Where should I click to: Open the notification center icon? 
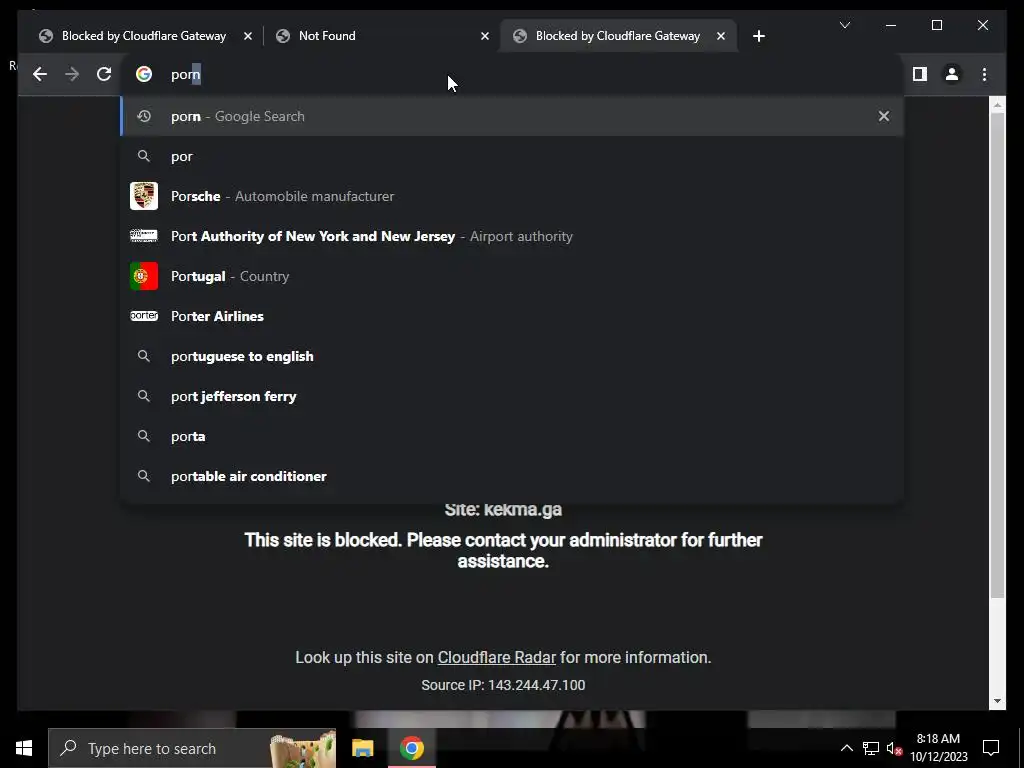pyautogui.click(x=991, y=748)
